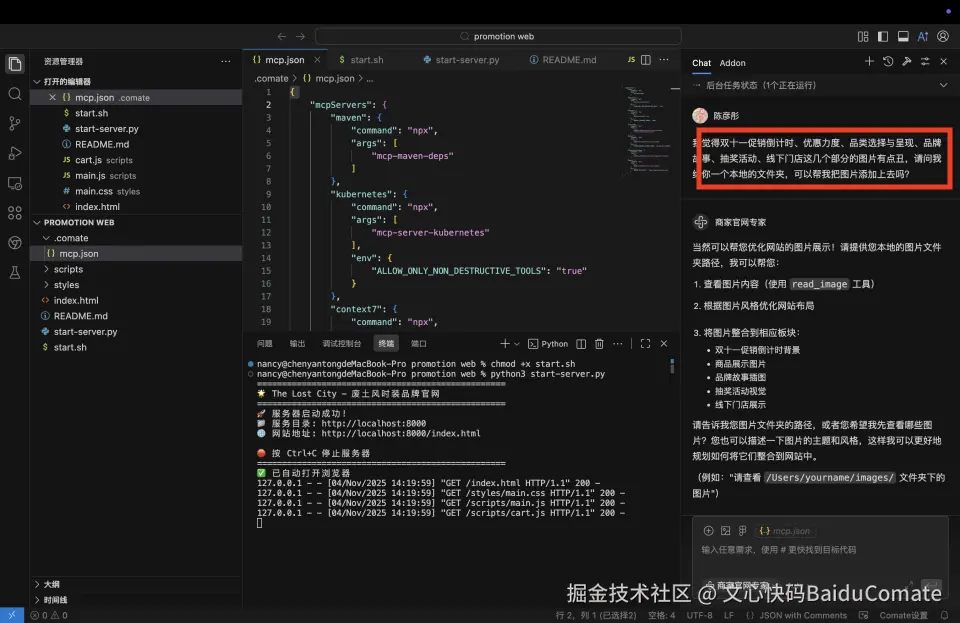Open the chat history clock icon
Viewport: 960px width, 623px height.
(888, 61)
